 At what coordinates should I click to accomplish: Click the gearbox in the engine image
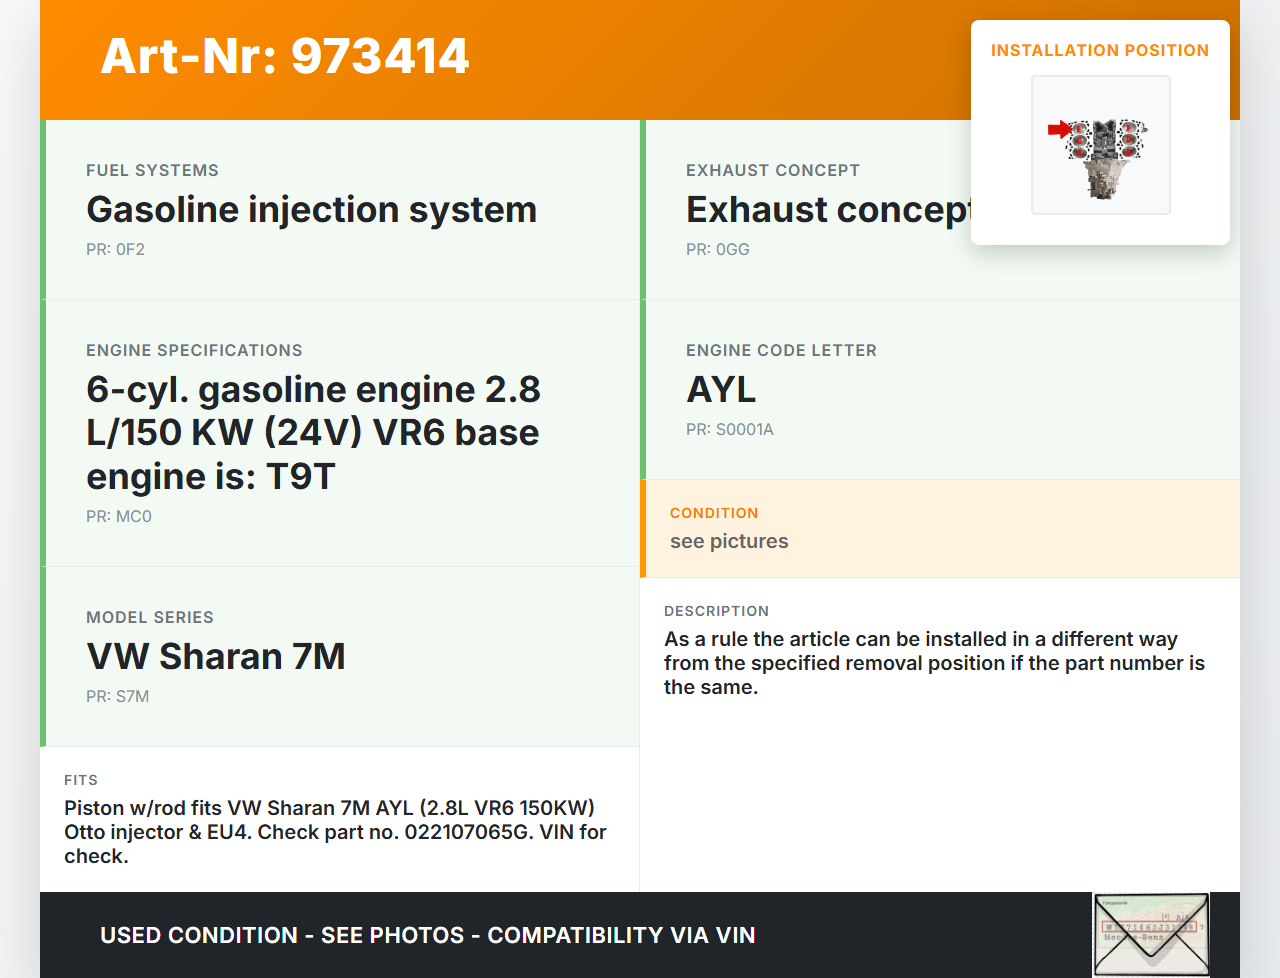(x=1103, y=181)
